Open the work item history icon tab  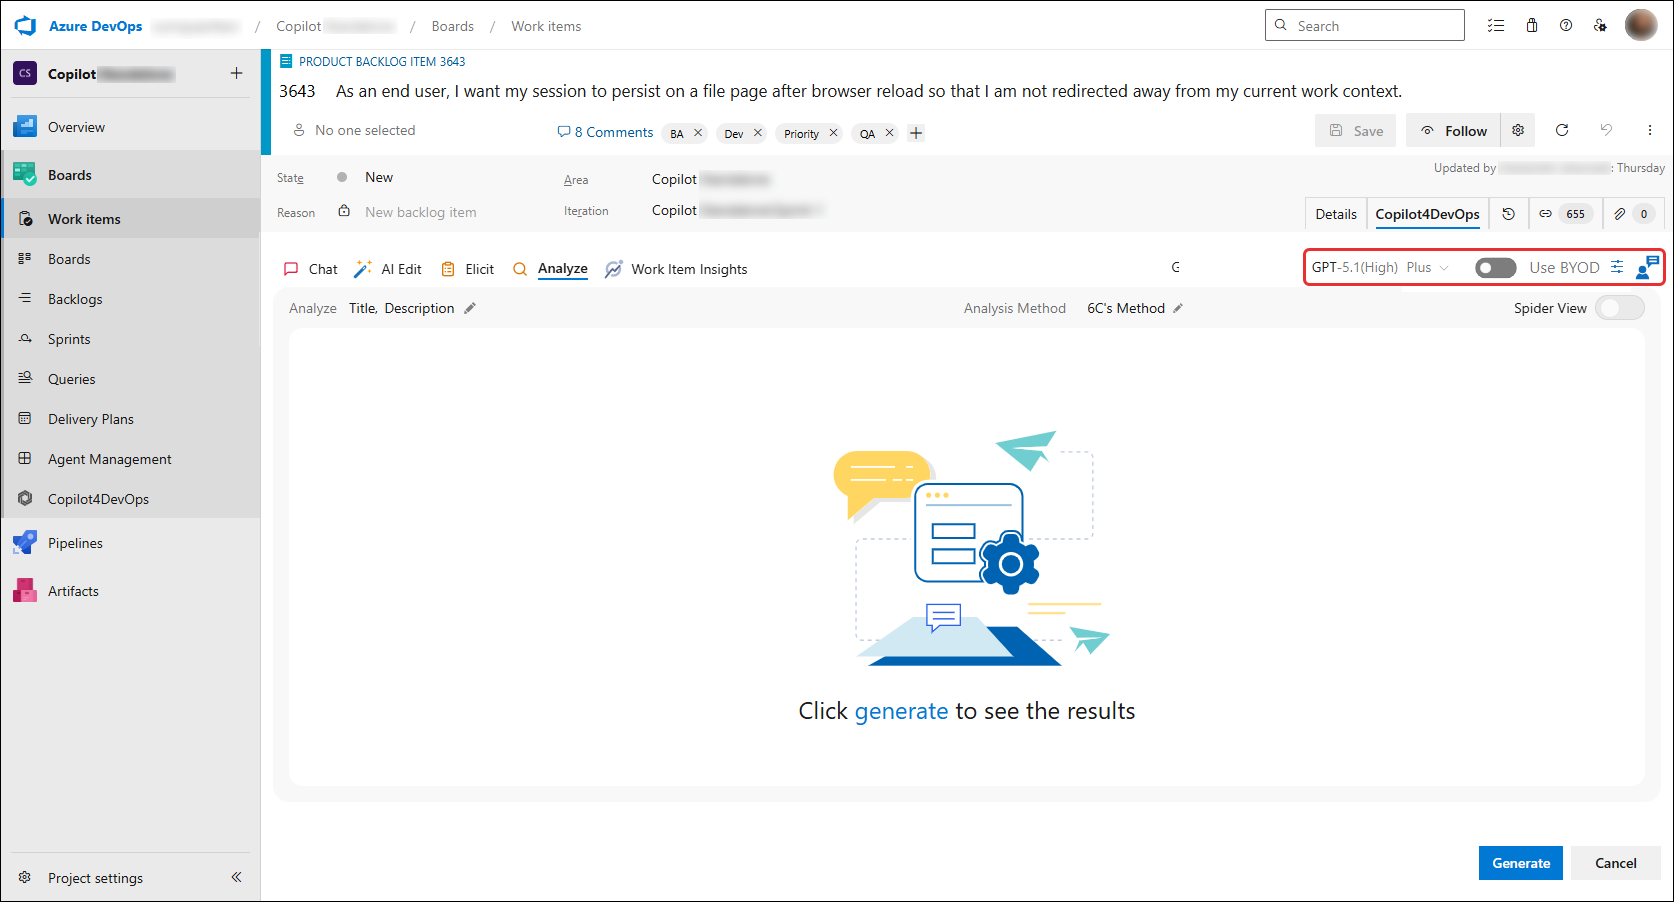coord(1508,214)
